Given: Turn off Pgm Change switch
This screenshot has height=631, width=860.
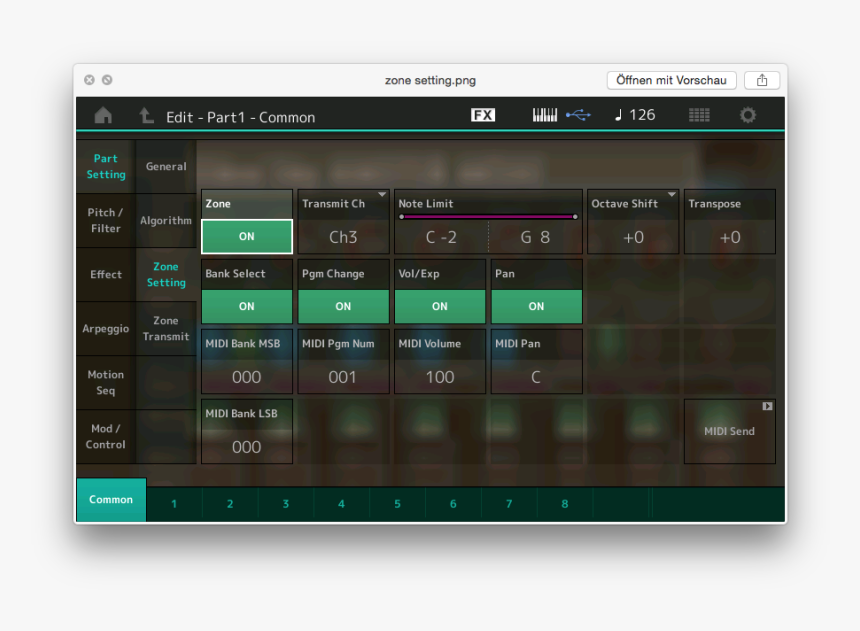Looking at the screenshot, I should point(343,306).
